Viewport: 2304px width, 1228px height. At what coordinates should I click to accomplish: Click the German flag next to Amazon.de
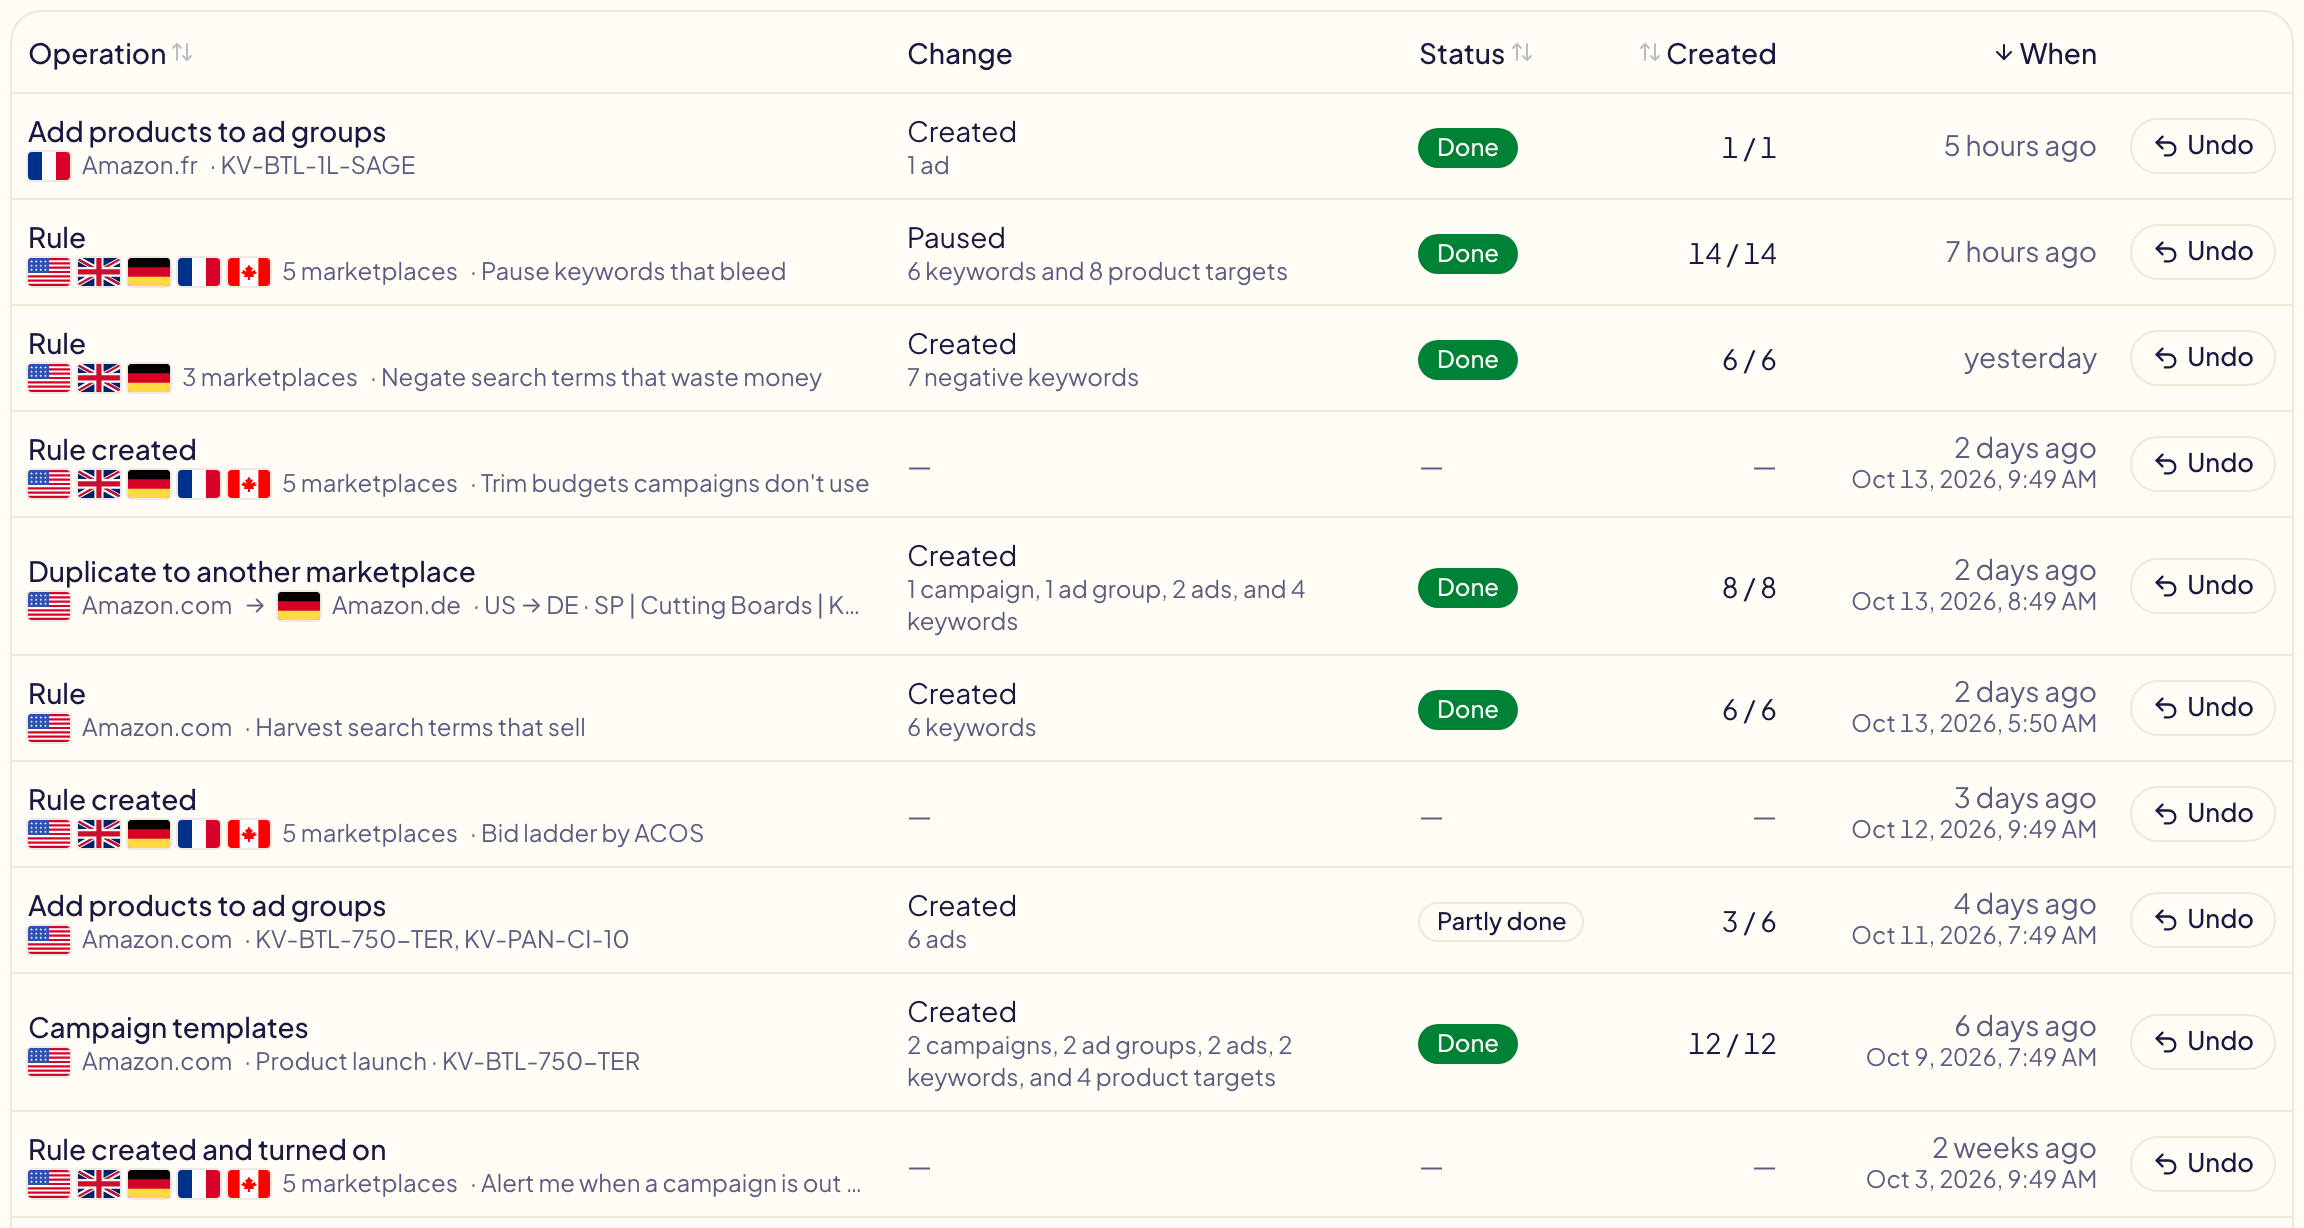(x=299, y=606)
